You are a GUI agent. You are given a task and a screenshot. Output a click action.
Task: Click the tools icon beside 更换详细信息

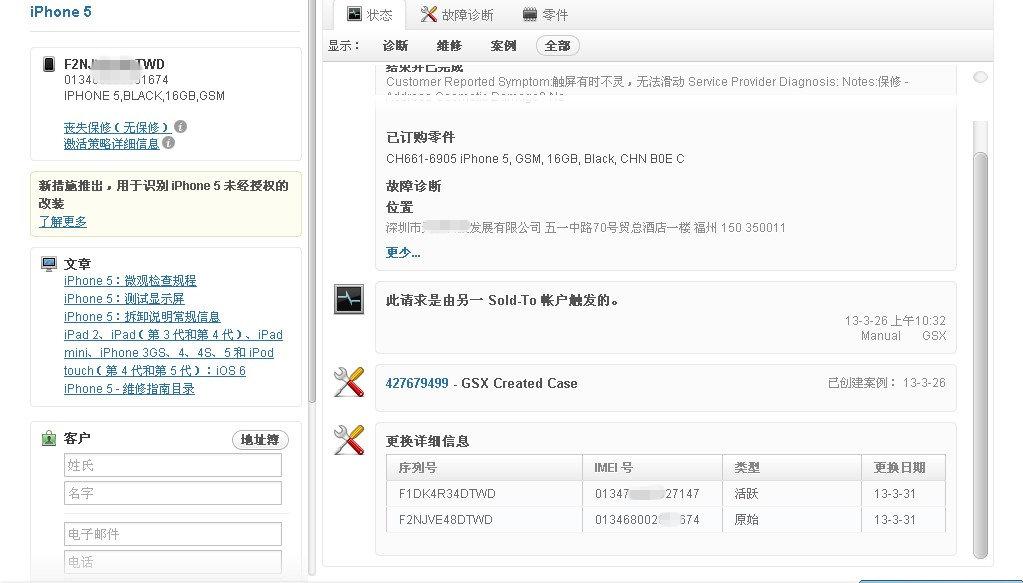tap(349, 440)
